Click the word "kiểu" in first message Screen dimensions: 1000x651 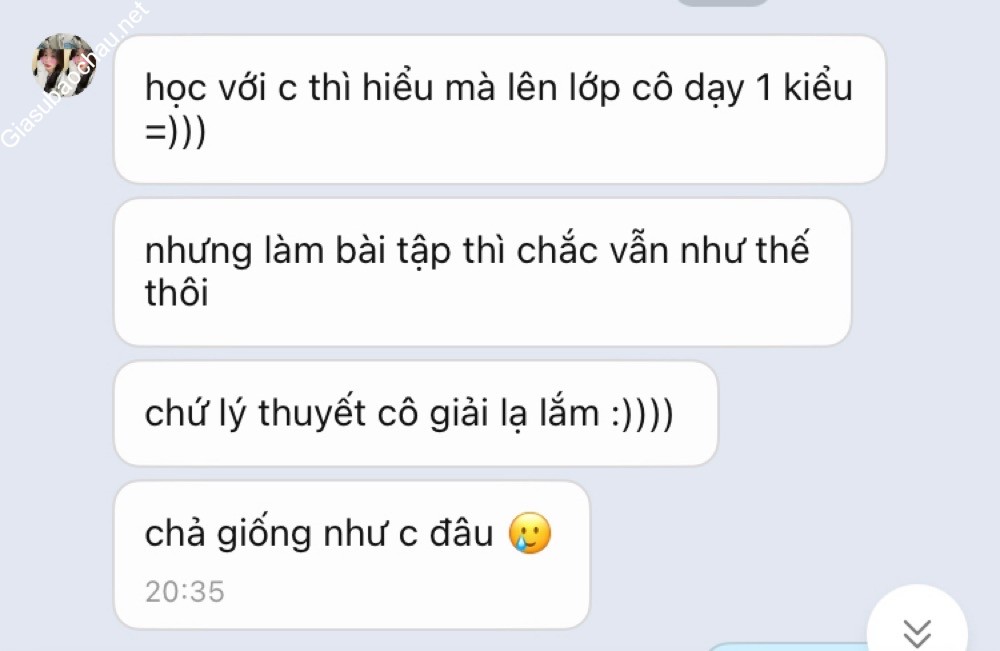(x=818, y=87)
